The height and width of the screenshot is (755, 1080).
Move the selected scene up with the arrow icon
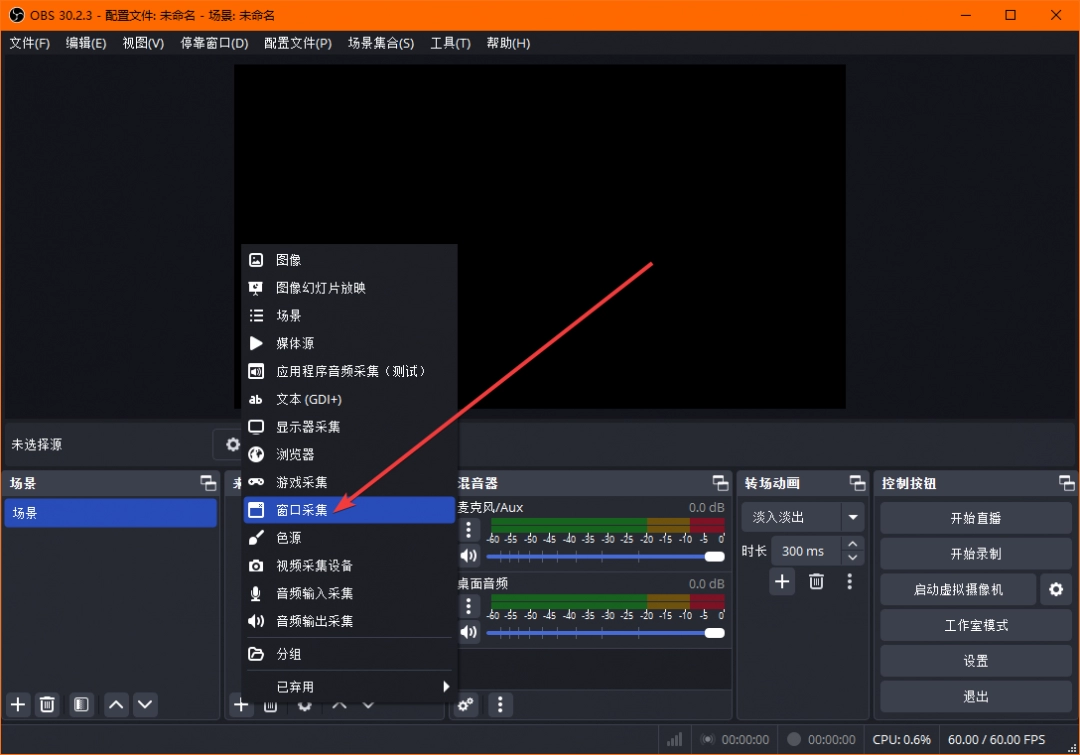pyautogui.click(x=116, y=704)
